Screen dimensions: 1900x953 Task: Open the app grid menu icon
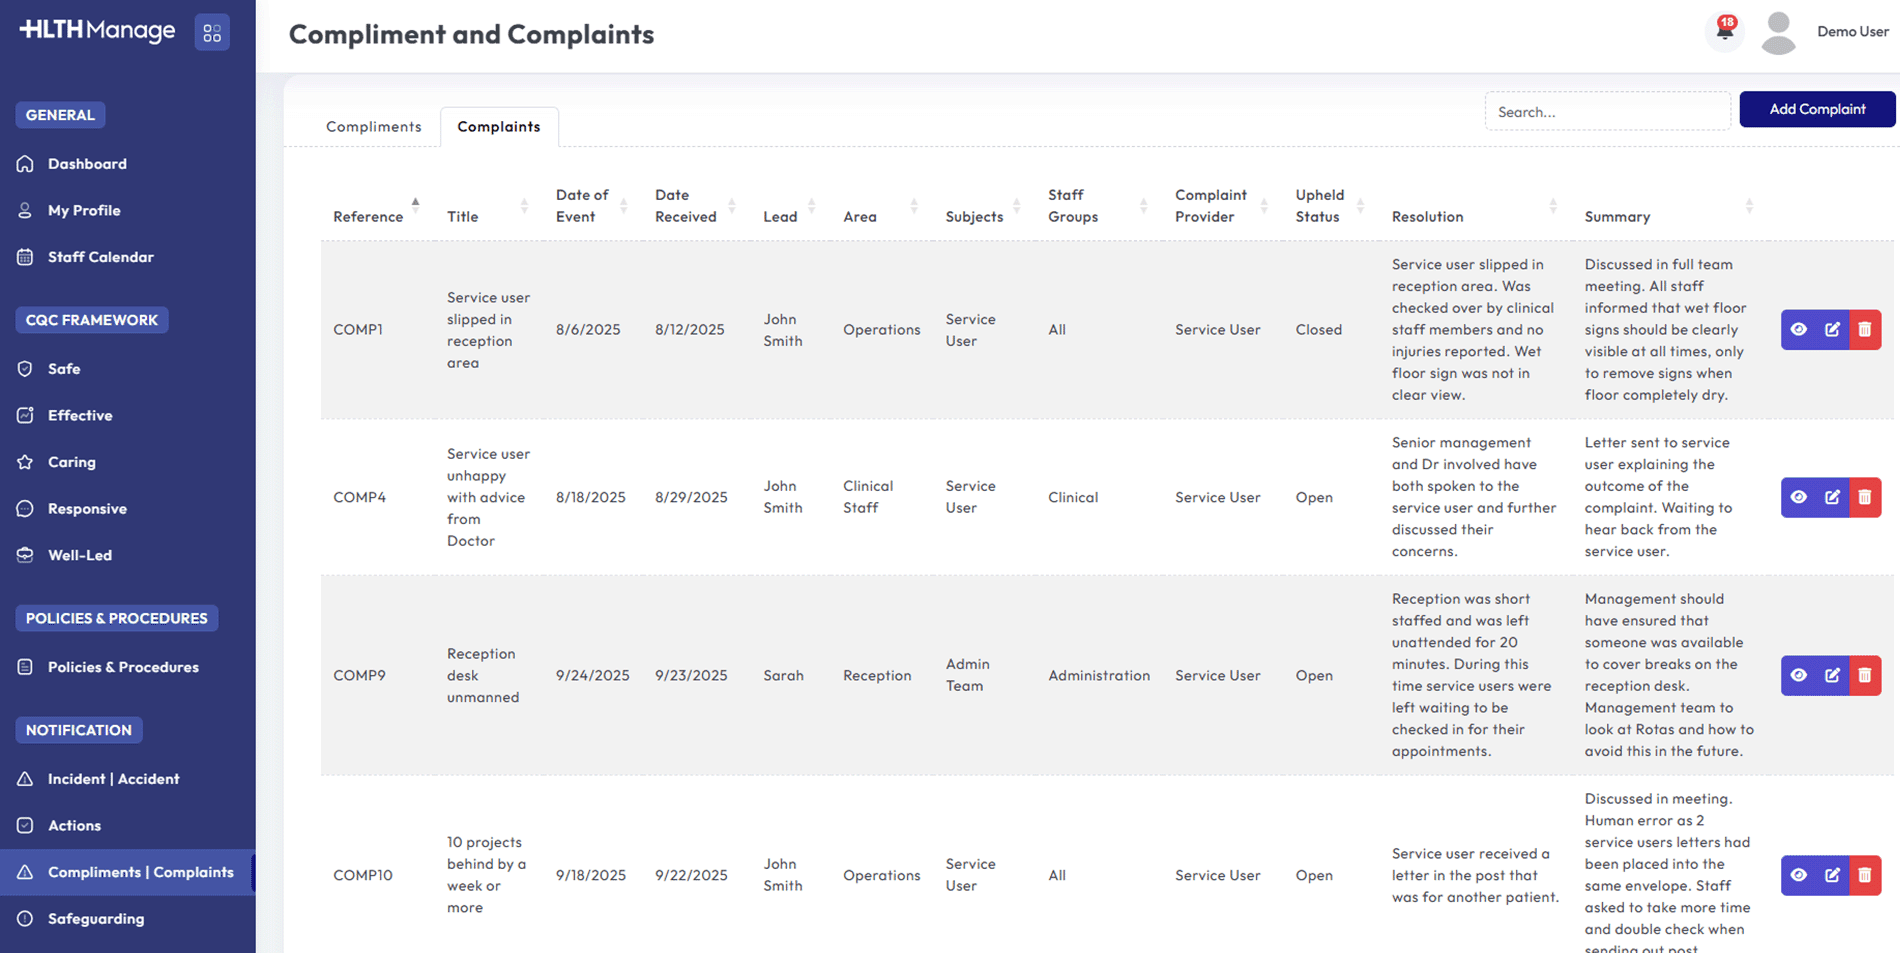click(212, 33)
